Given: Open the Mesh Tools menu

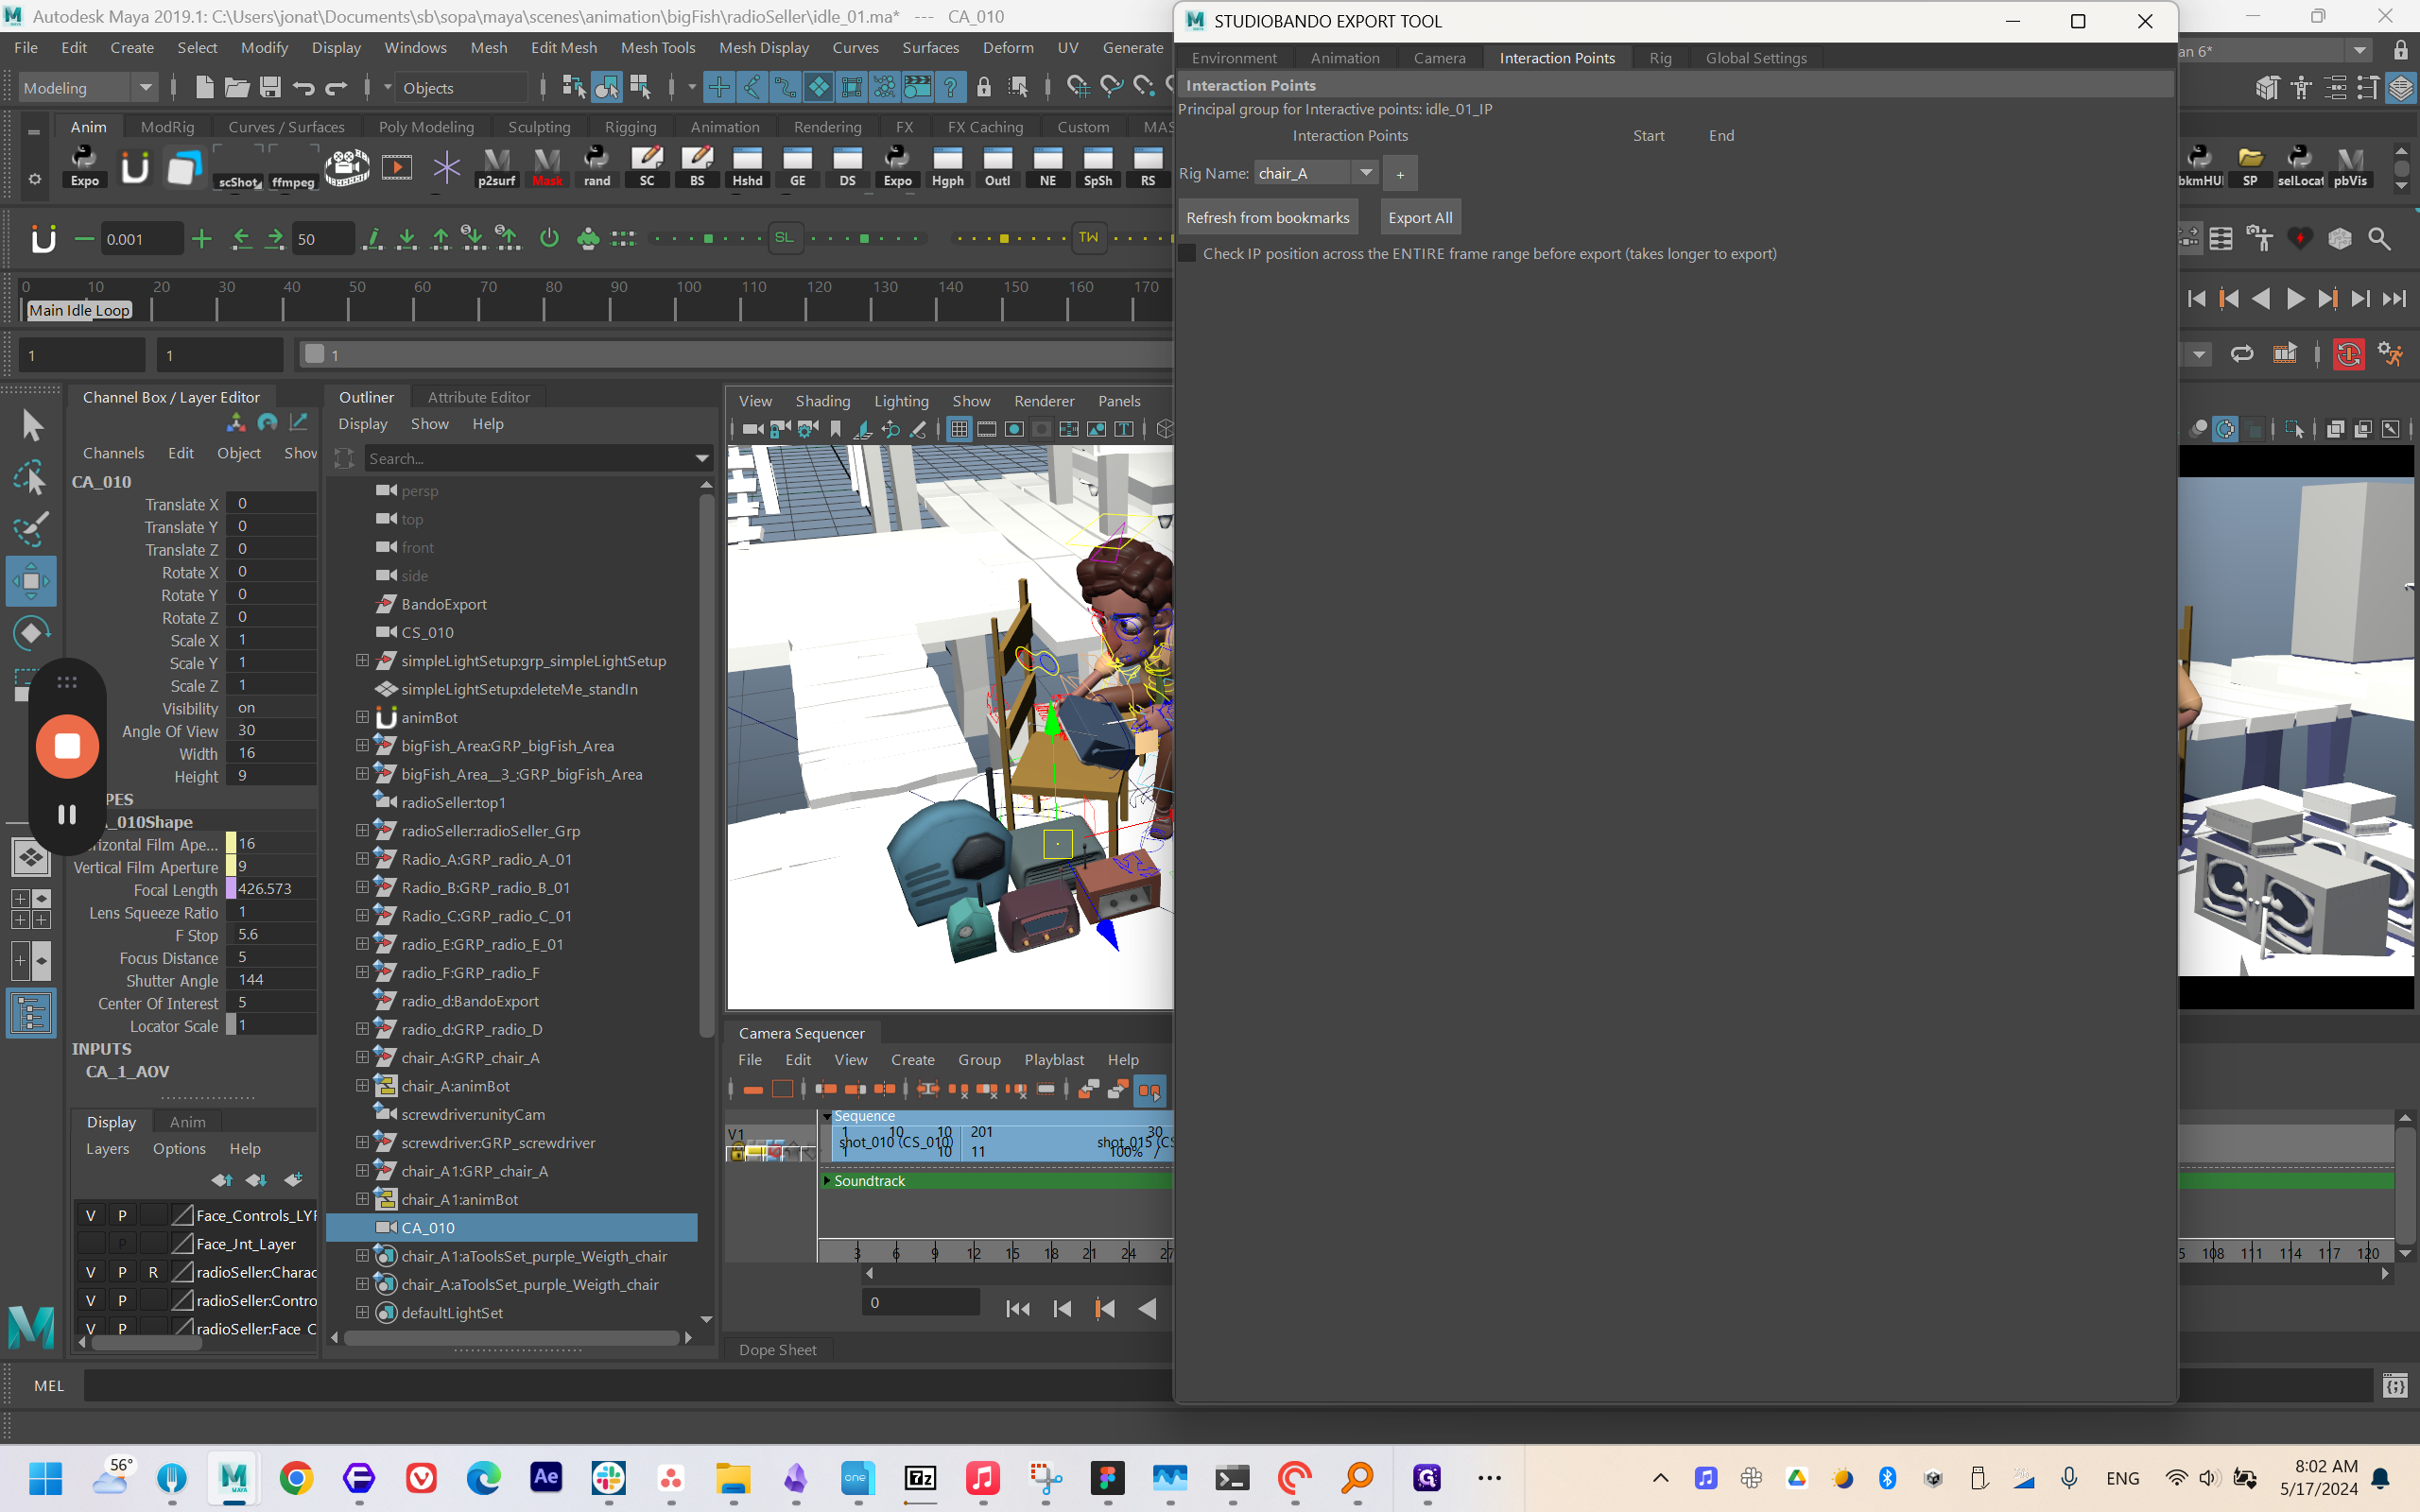Looking at the screenshot, I should pos(657,48).
